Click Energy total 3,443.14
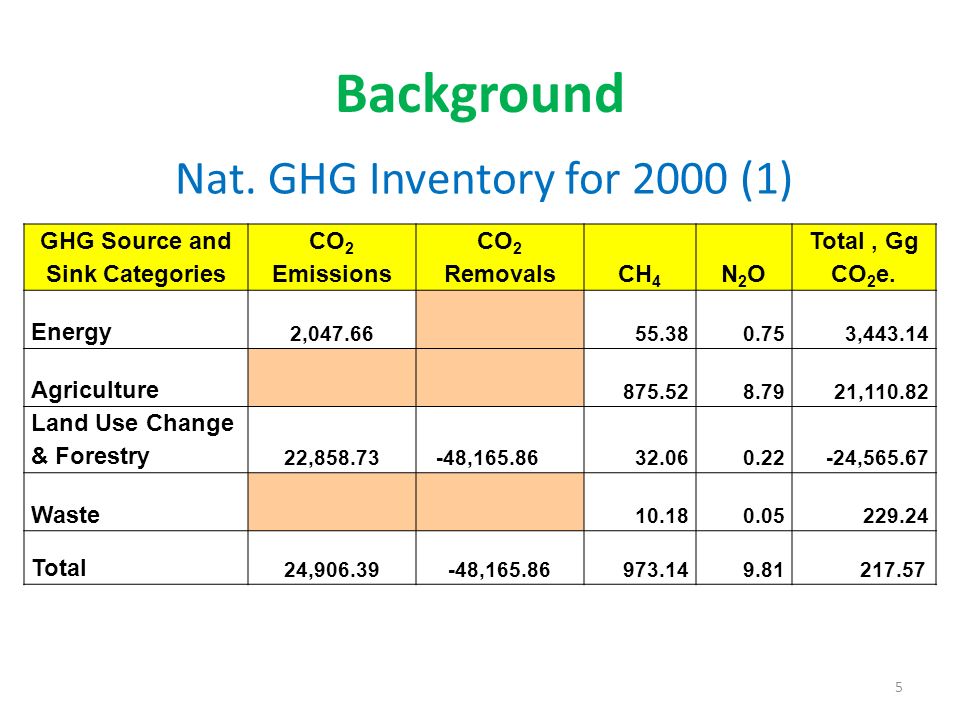This screenshot has width=960, height=720. pyautogui.click(x=887, y=334)
